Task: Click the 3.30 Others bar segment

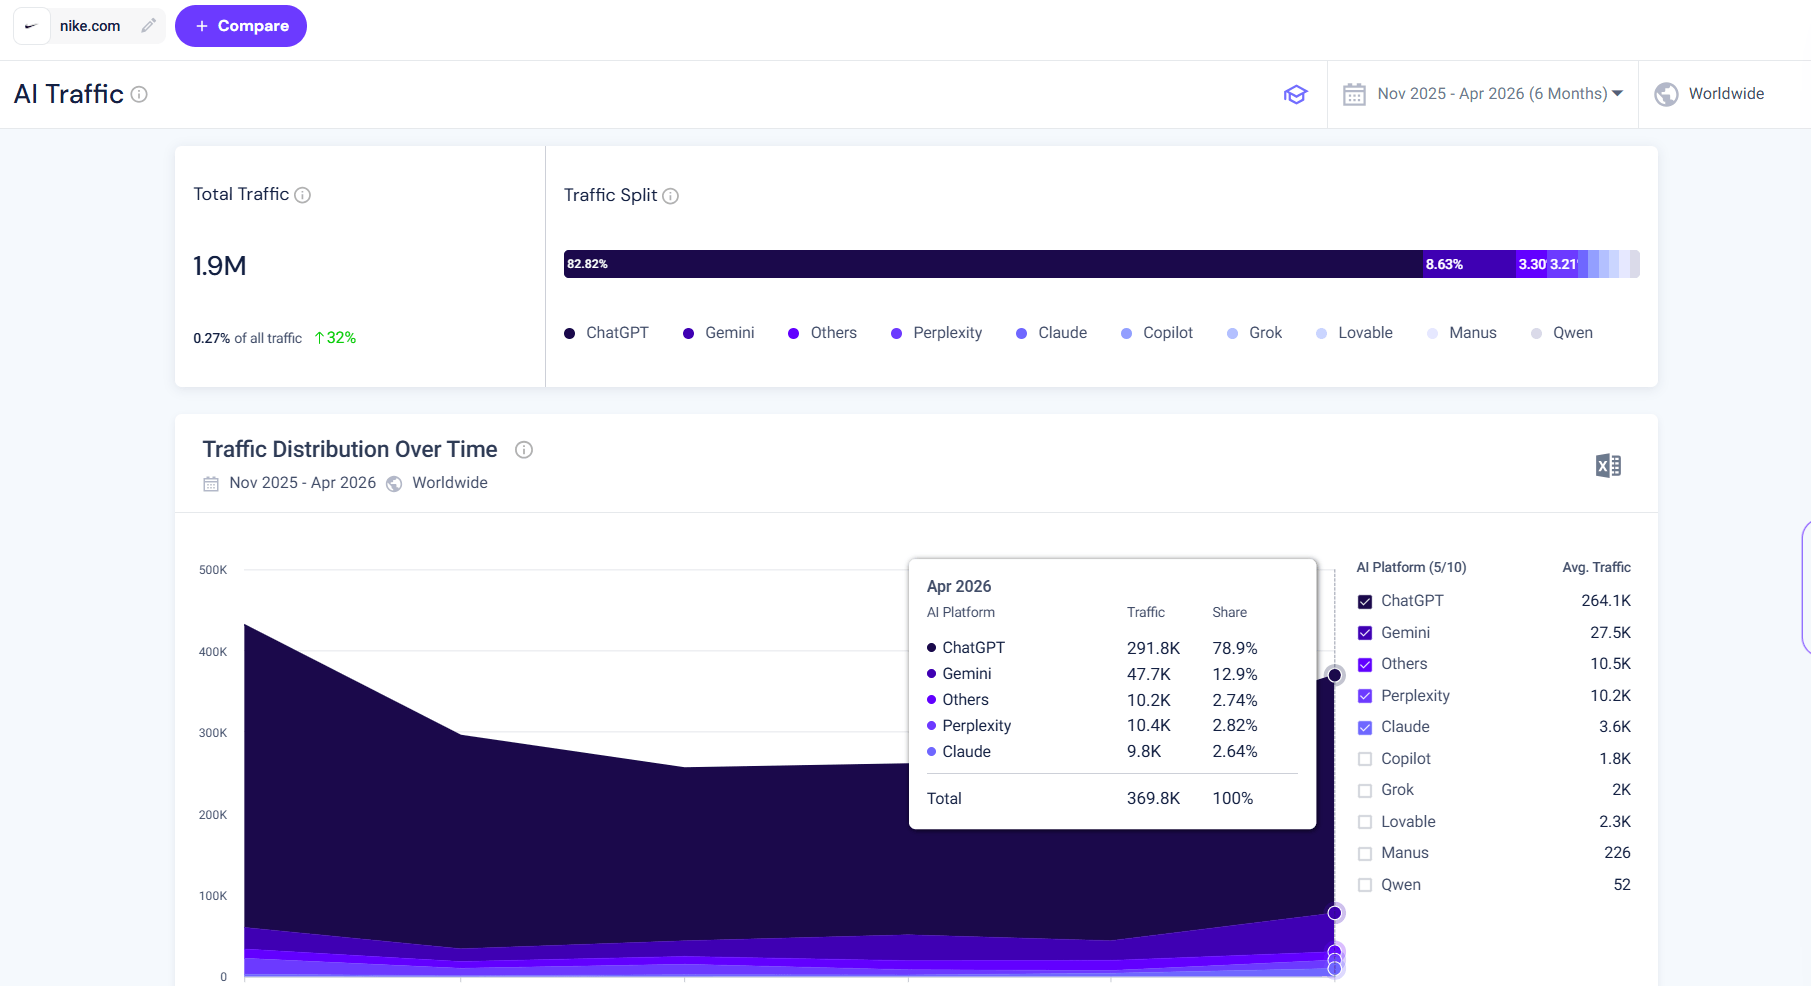Action: point(1531,264)
